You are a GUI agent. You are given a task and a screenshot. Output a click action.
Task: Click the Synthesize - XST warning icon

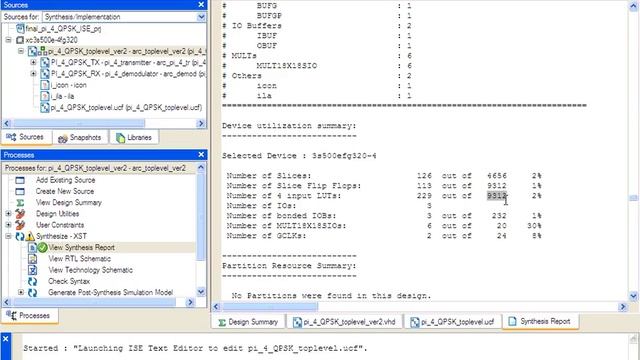[30, 236]
